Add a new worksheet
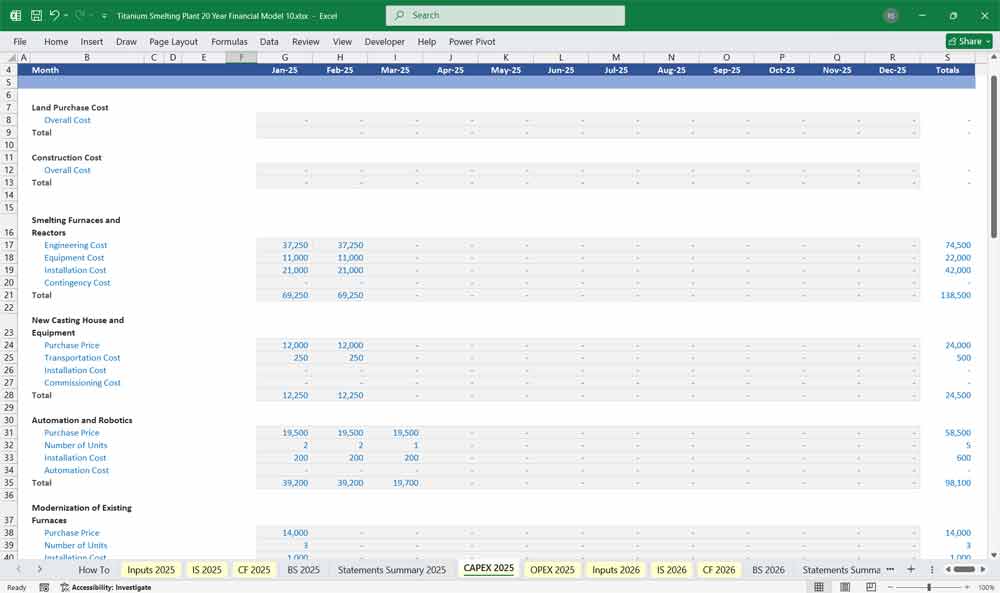Image resolution: width=1000 pixels, height=593 pixels. point(913,569)
